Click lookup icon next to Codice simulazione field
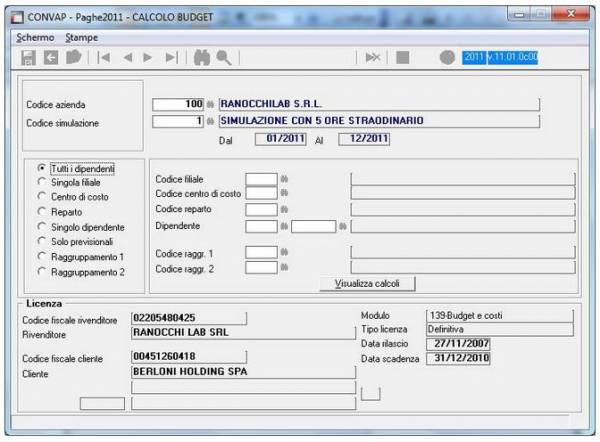The width and height of the screenshot is (600, 442). [x=210, y=121]
